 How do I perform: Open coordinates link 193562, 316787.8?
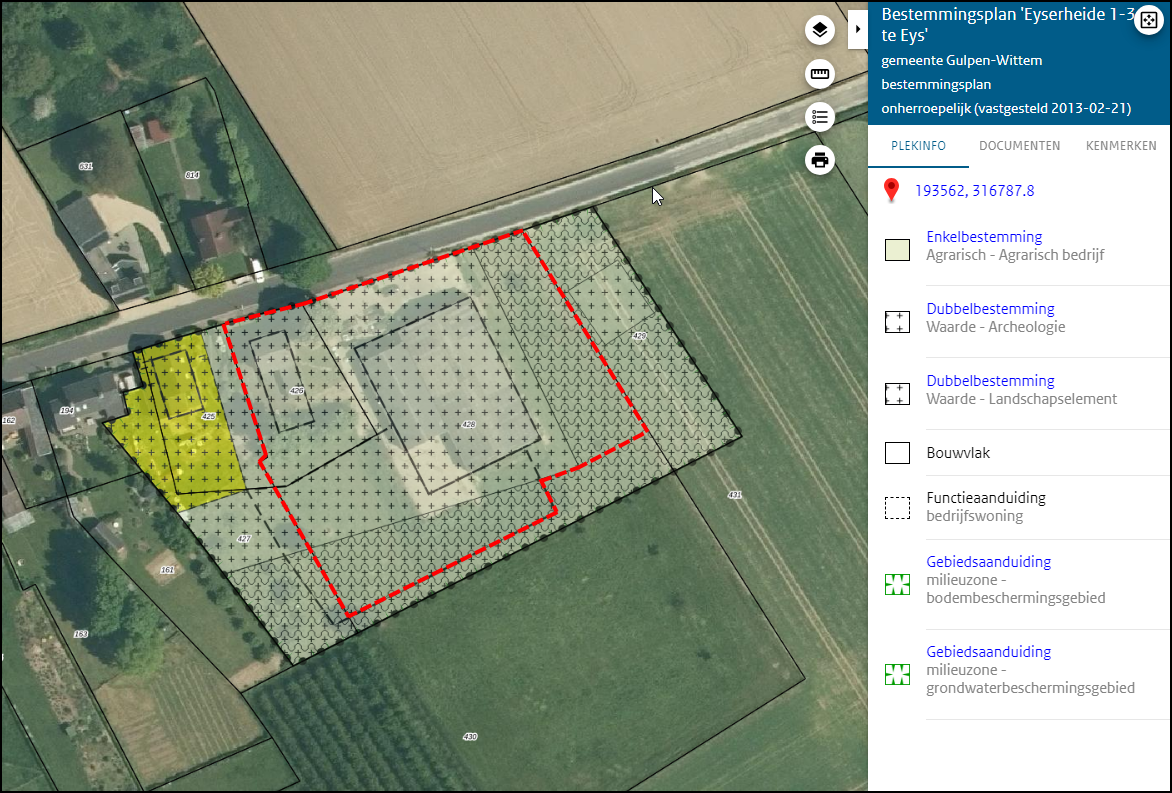975,191
